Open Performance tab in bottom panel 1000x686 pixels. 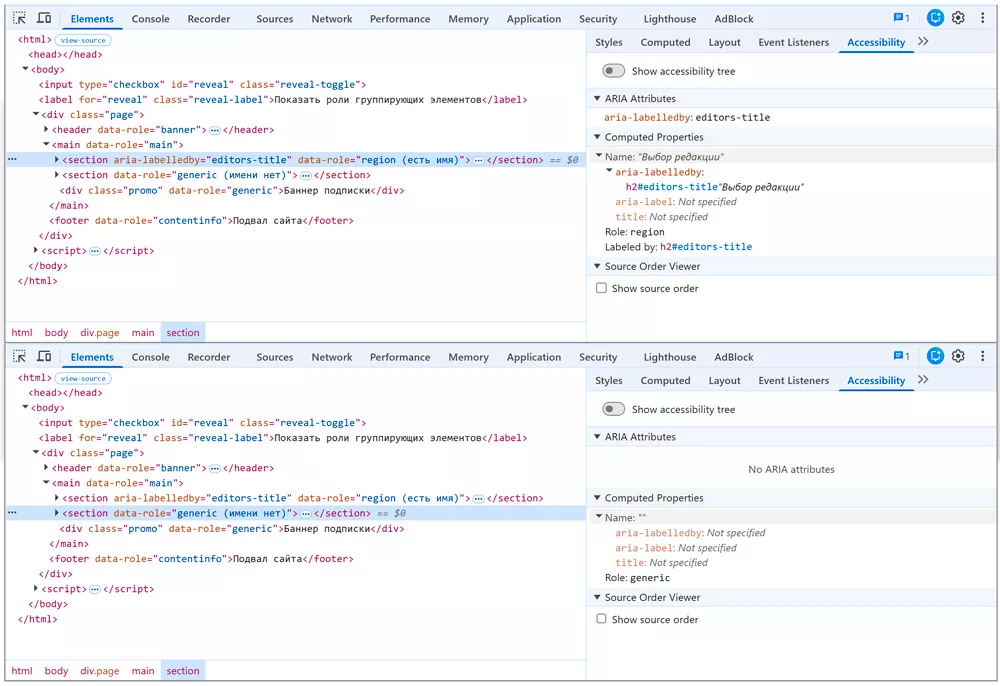click(400, 357)
